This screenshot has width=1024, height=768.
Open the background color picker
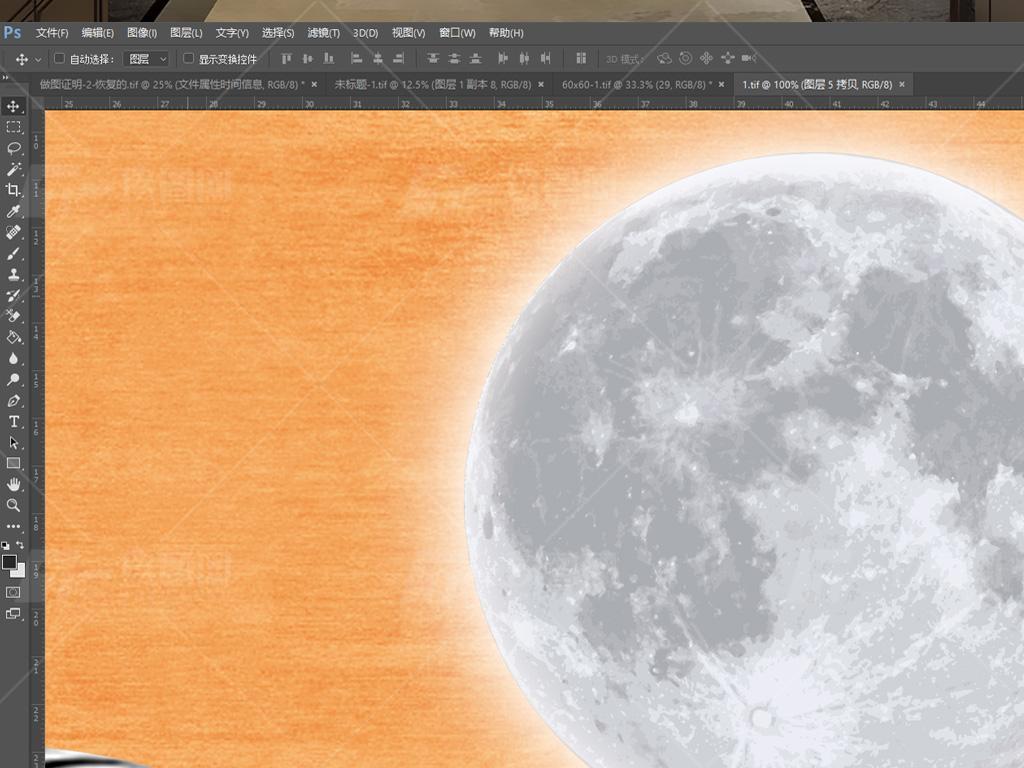[20, 572]
